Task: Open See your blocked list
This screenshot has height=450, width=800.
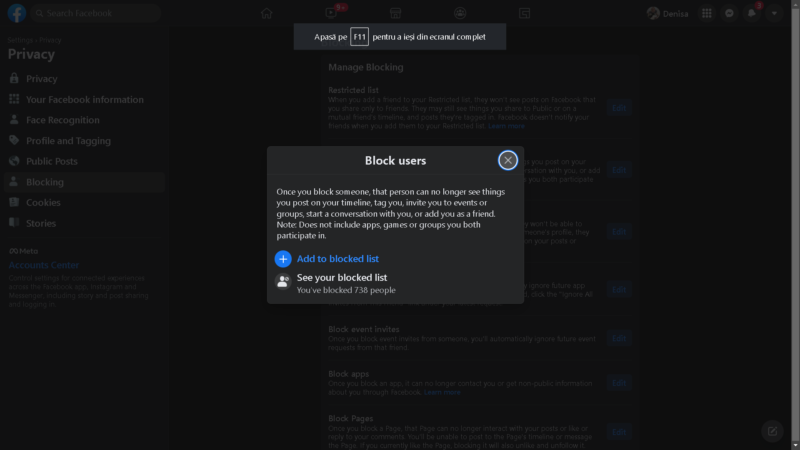Action: tap(342, 278)
